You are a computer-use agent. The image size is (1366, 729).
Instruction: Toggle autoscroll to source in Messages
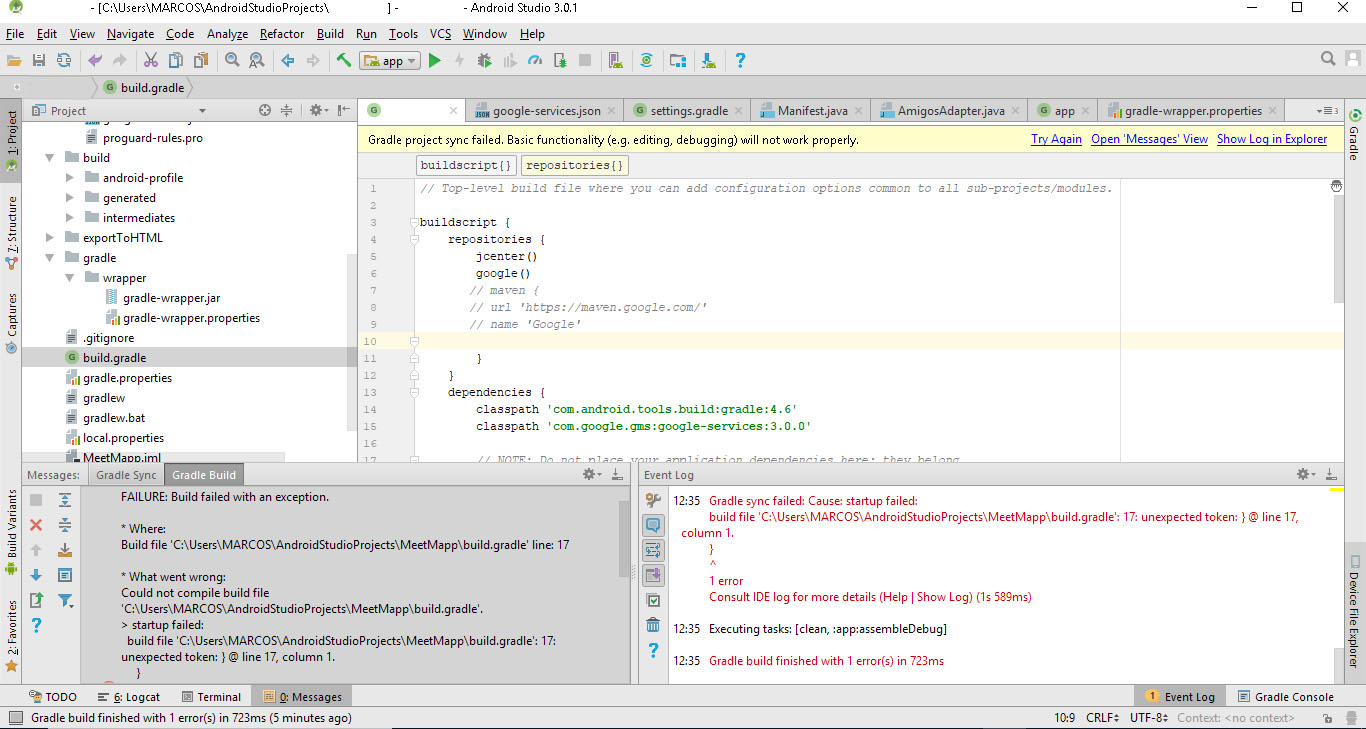[x=65, y=550]
